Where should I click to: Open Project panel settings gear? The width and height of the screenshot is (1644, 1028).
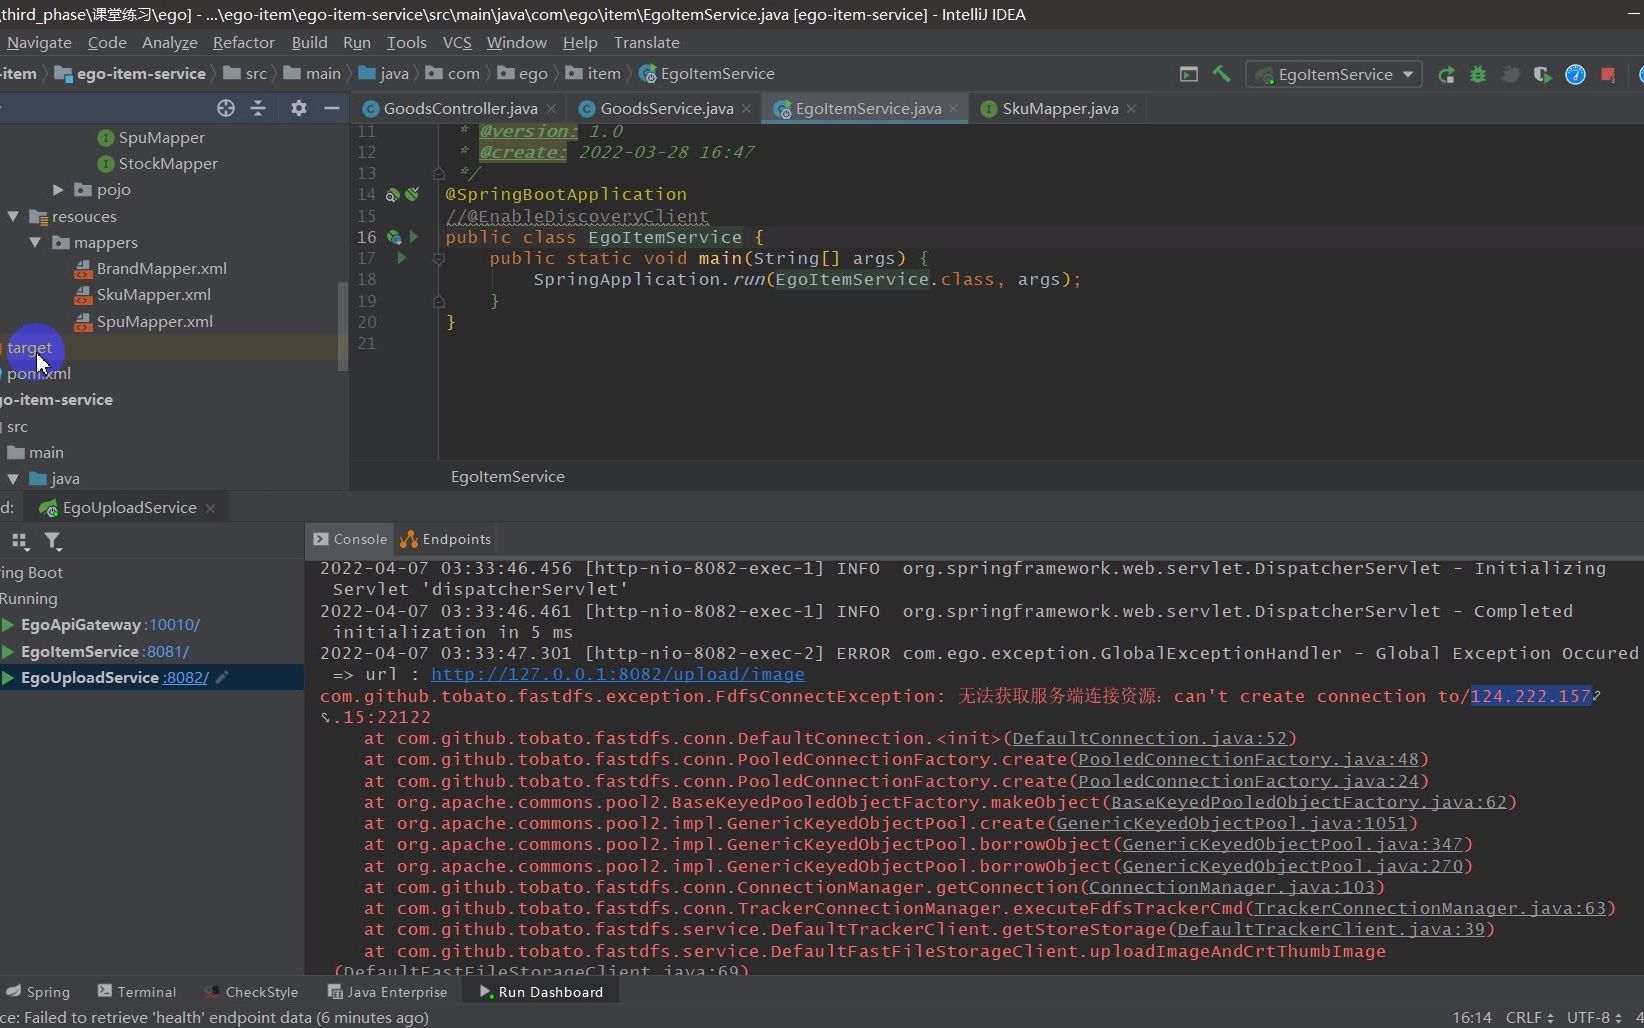point(298,108)
